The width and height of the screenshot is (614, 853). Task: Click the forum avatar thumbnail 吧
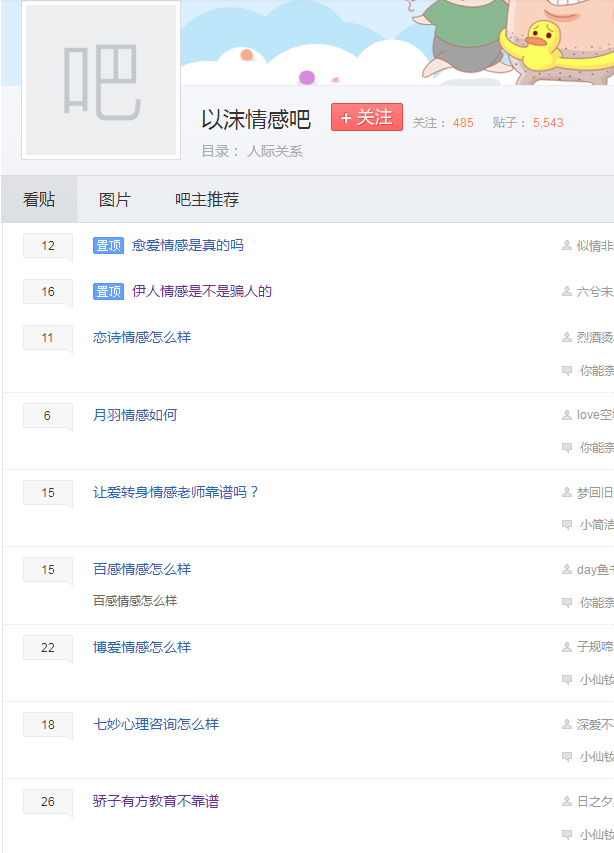click(100, 80)
